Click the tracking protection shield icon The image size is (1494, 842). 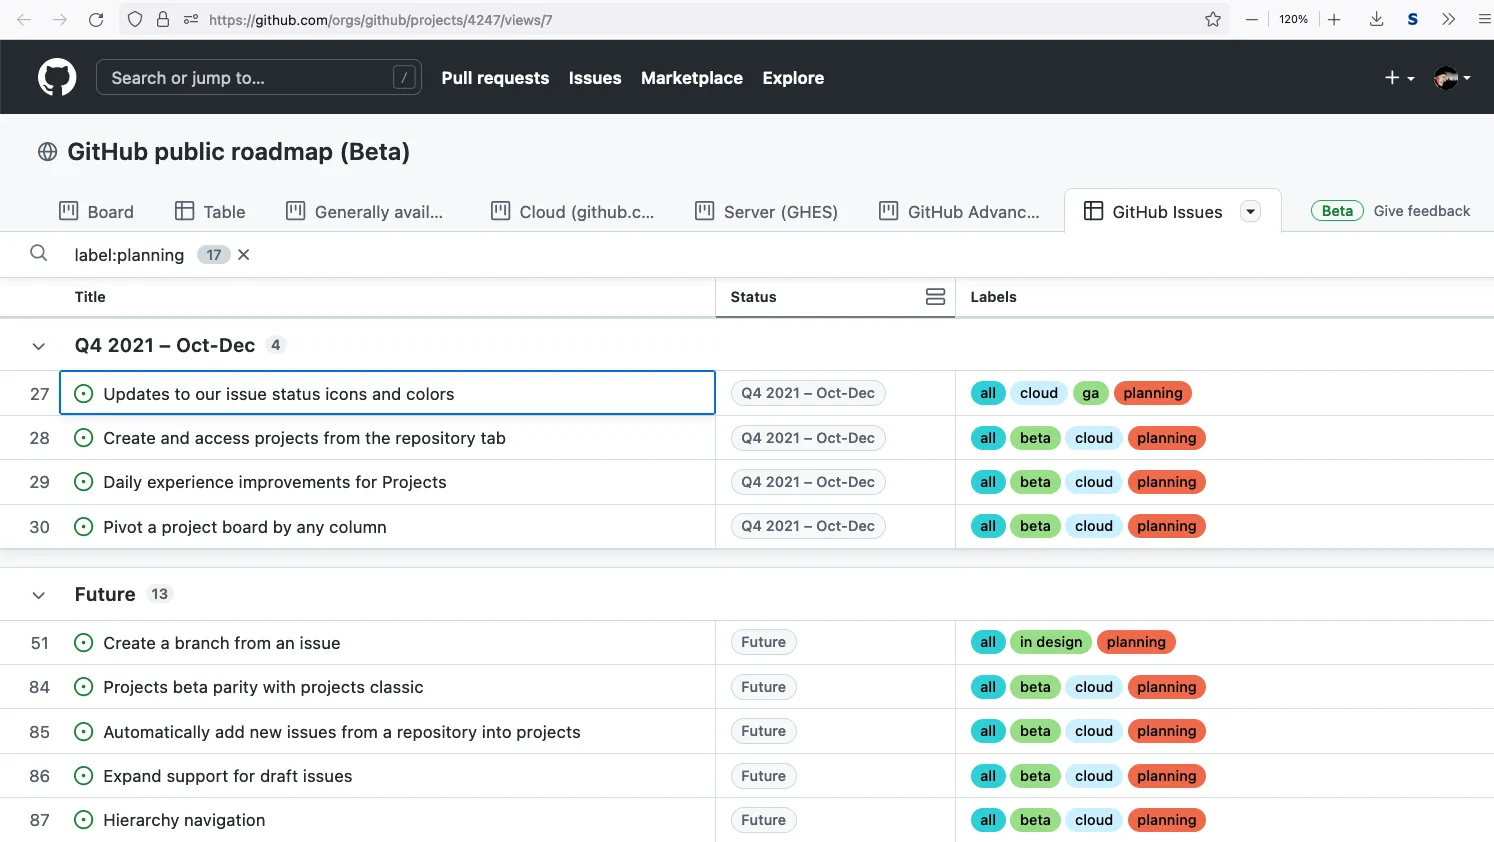pyautogui.click(x=134, y=19)
